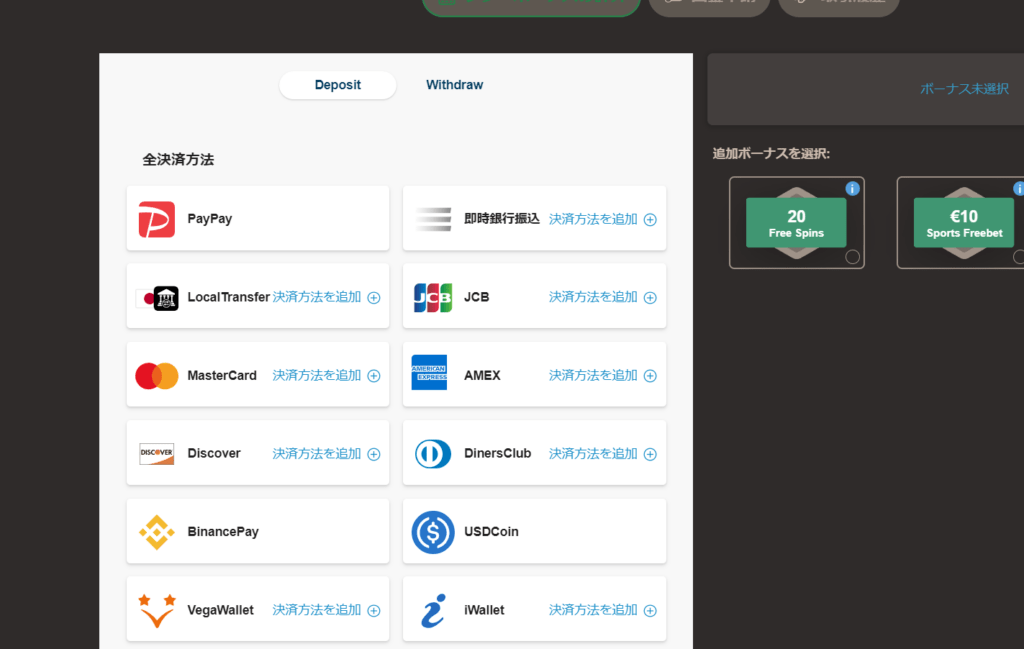Add payment method link for DinersClub

click(x=593, y=454)
